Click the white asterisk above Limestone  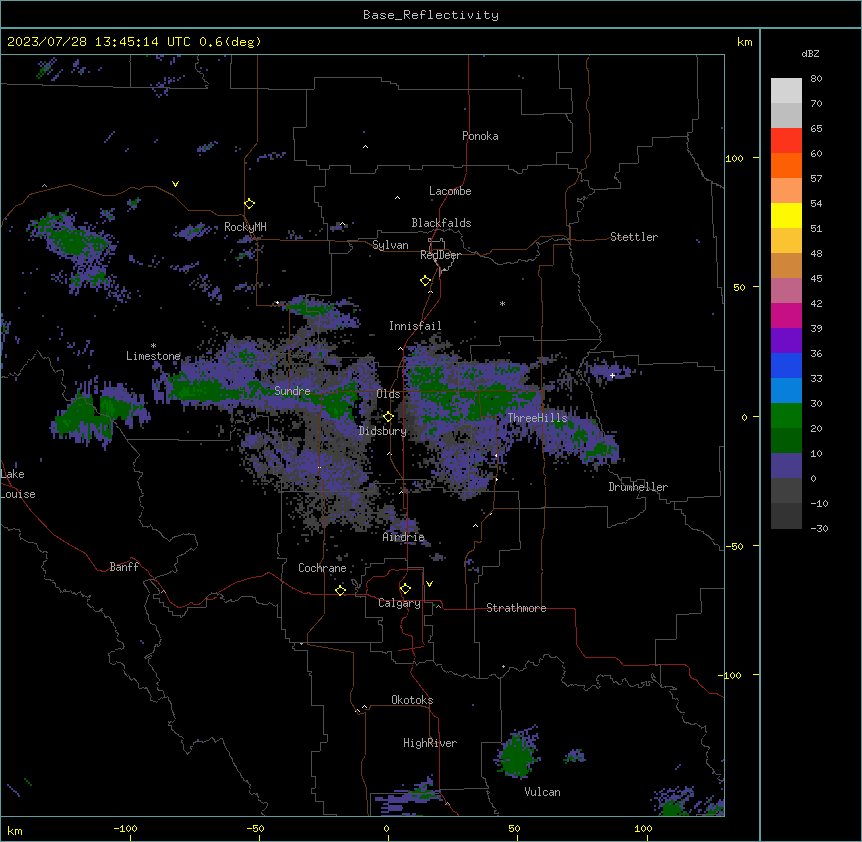(153, 346)
